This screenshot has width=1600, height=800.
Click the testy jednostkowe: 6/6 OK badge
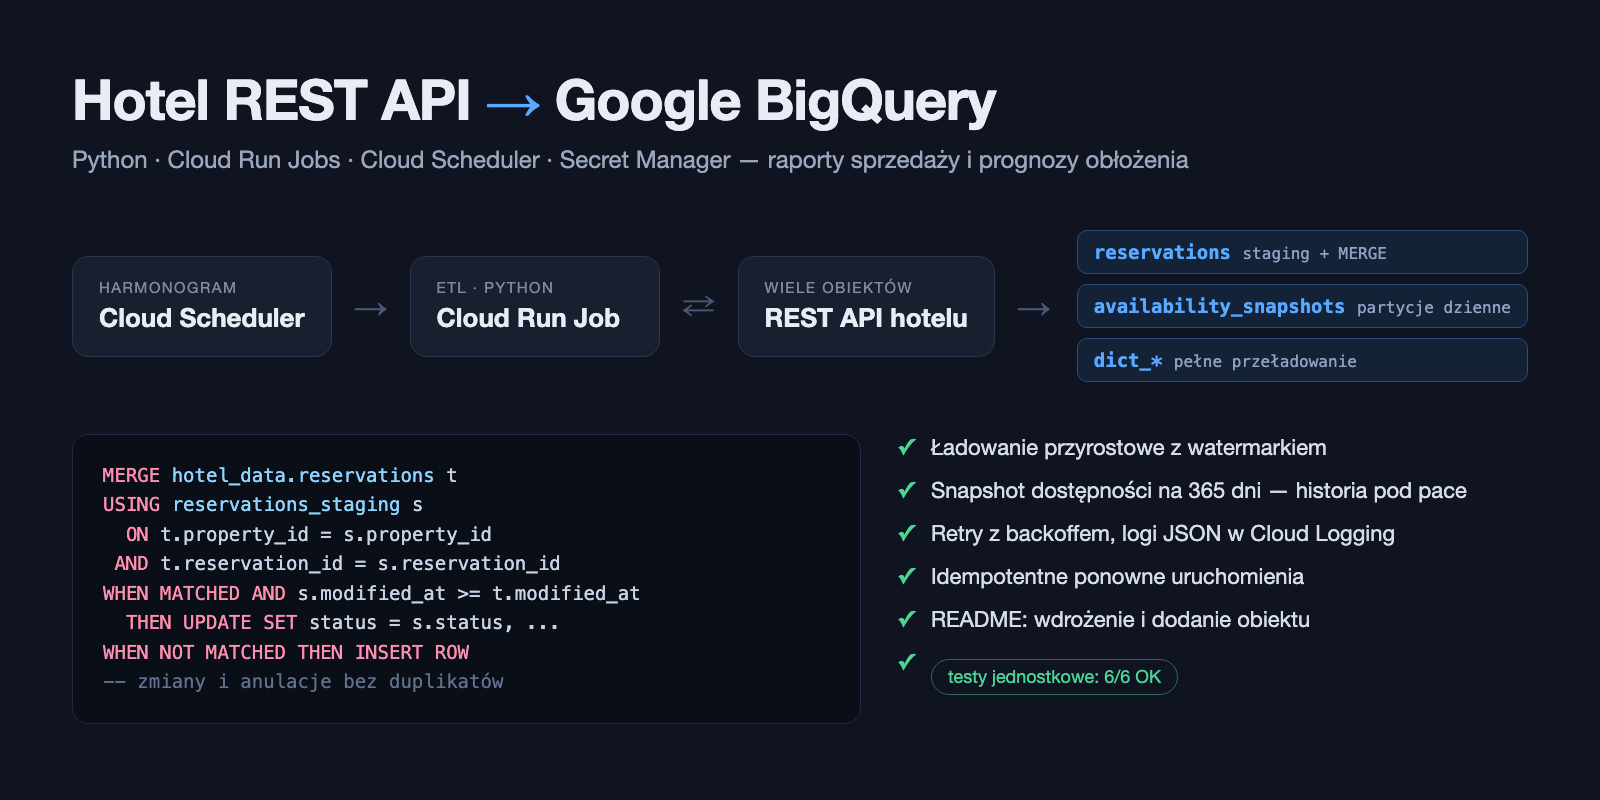1054,677
